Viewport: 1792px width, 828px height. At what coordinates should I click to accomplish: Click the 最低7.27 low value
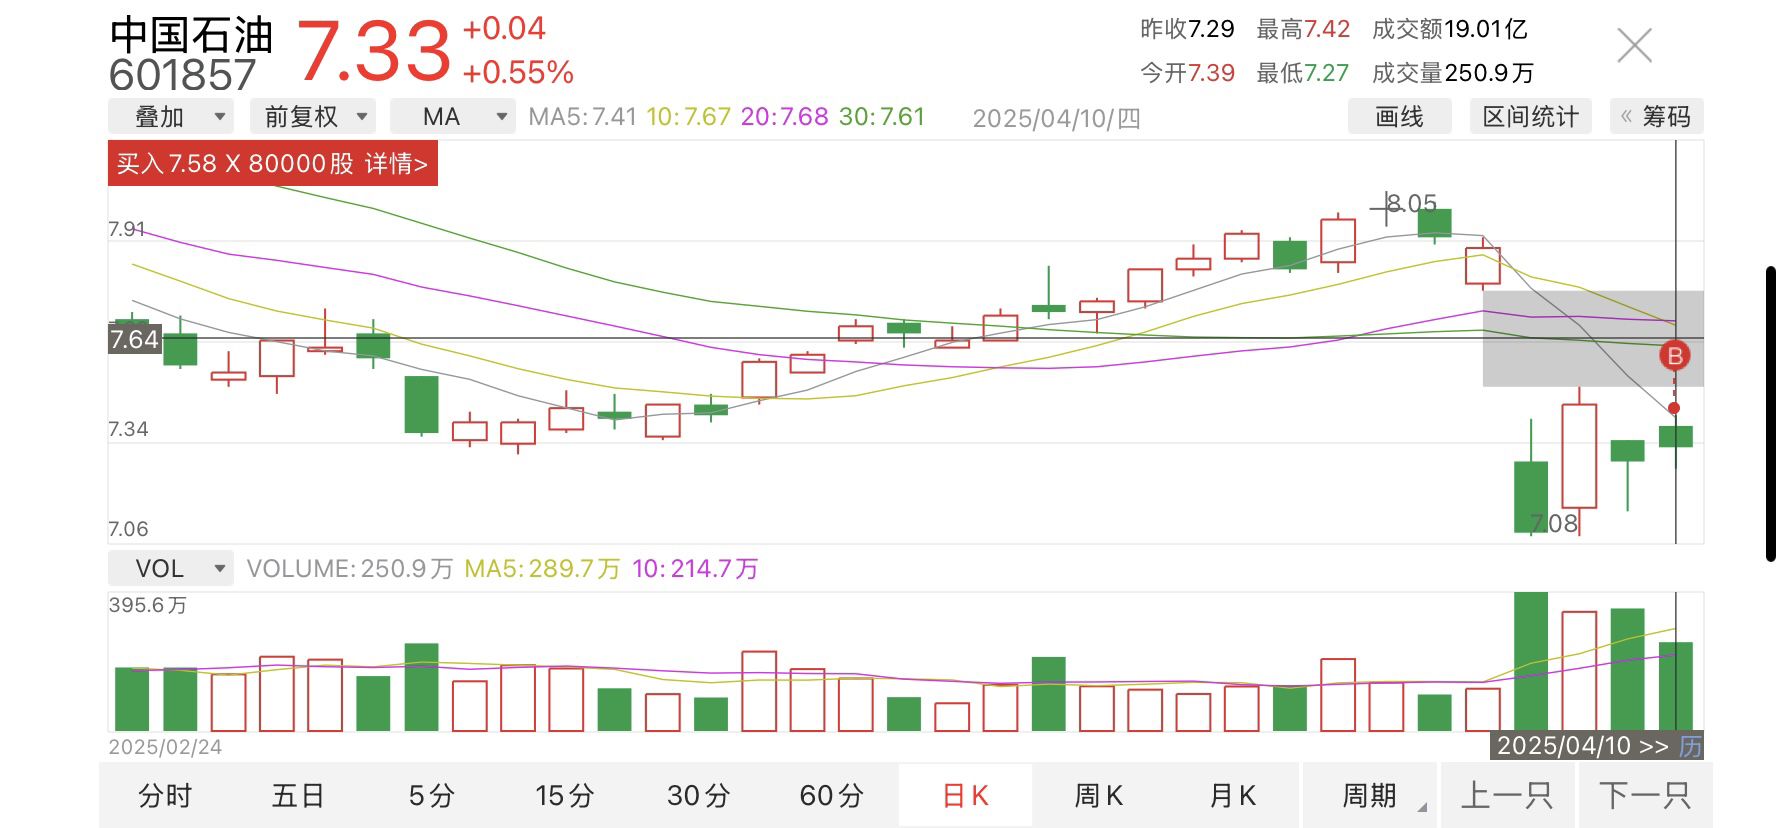pyautogui.click(x=1303, y=73)
